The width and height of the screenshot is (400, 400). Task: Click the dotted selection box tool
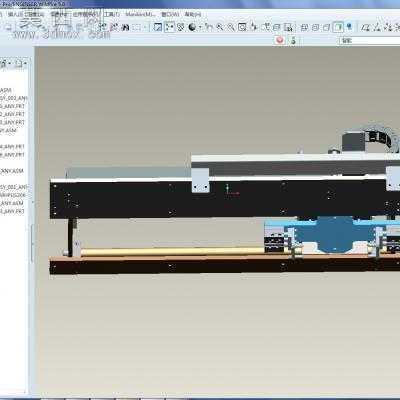click(137, 27)
